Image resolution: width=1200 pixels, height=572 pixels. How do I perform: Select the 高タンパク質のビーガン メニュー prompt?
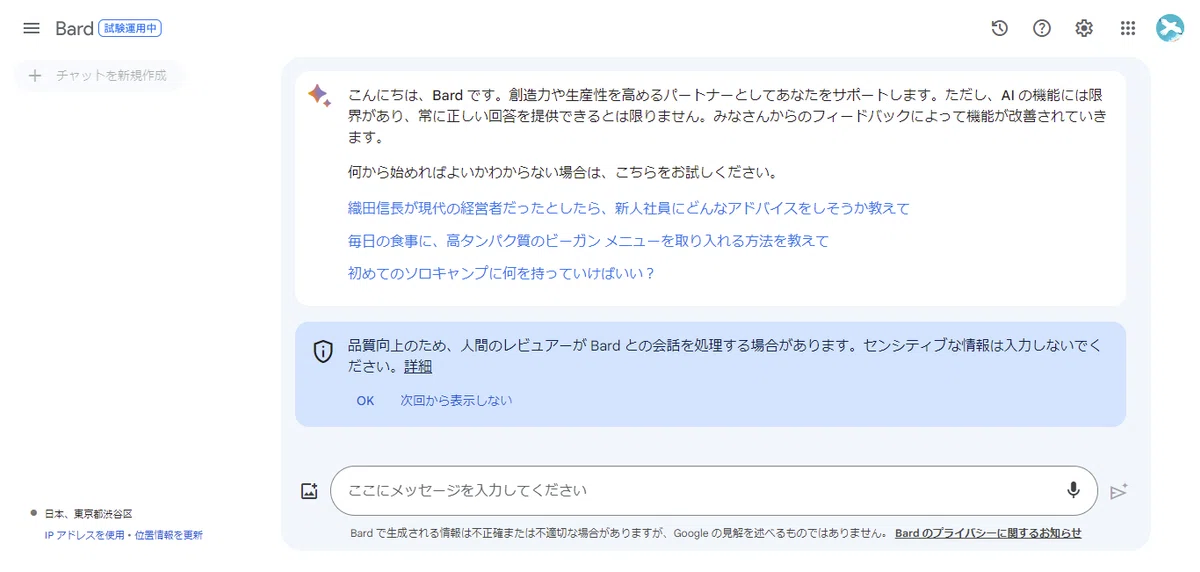588,240
